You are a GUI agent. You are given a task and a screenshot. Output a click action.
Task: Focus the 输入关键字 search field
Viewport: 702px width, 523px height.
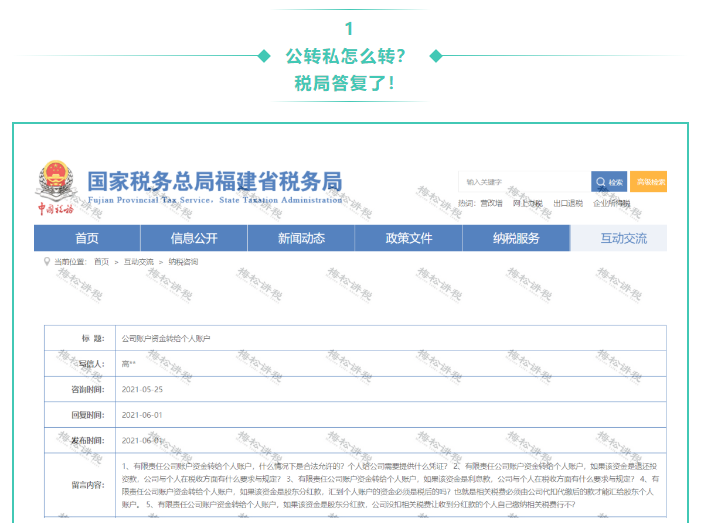tap(523, 182)
